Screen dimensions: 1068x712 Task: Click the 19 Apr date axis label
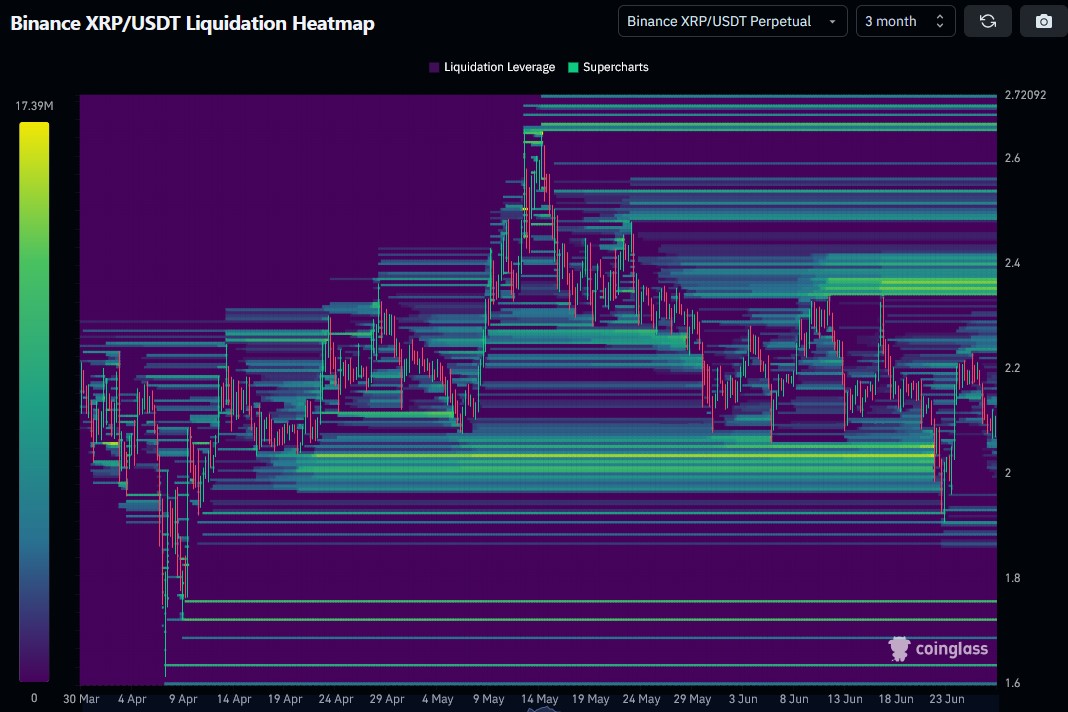click(x=285, y=699)
